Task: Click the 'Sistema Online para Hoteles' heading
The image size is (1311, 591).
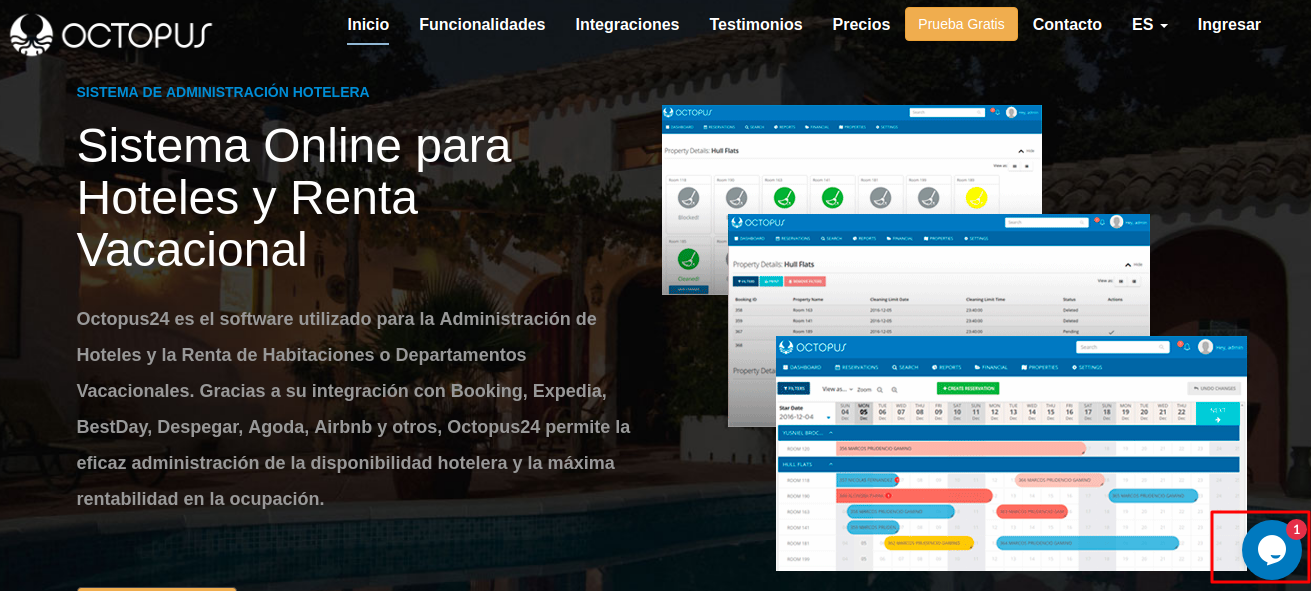Action: click(294, 198)
